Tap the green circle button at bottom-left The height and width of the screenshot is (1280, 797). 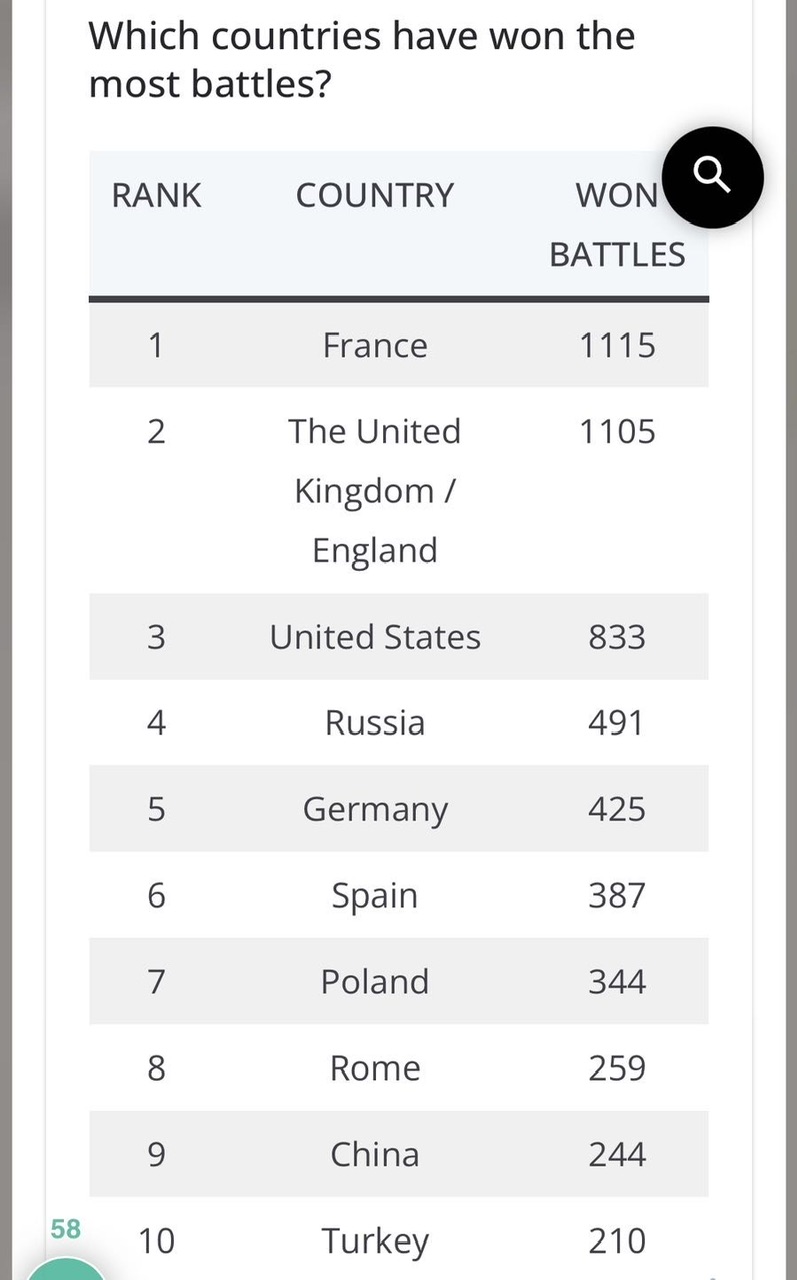[x=63, y=1269]
